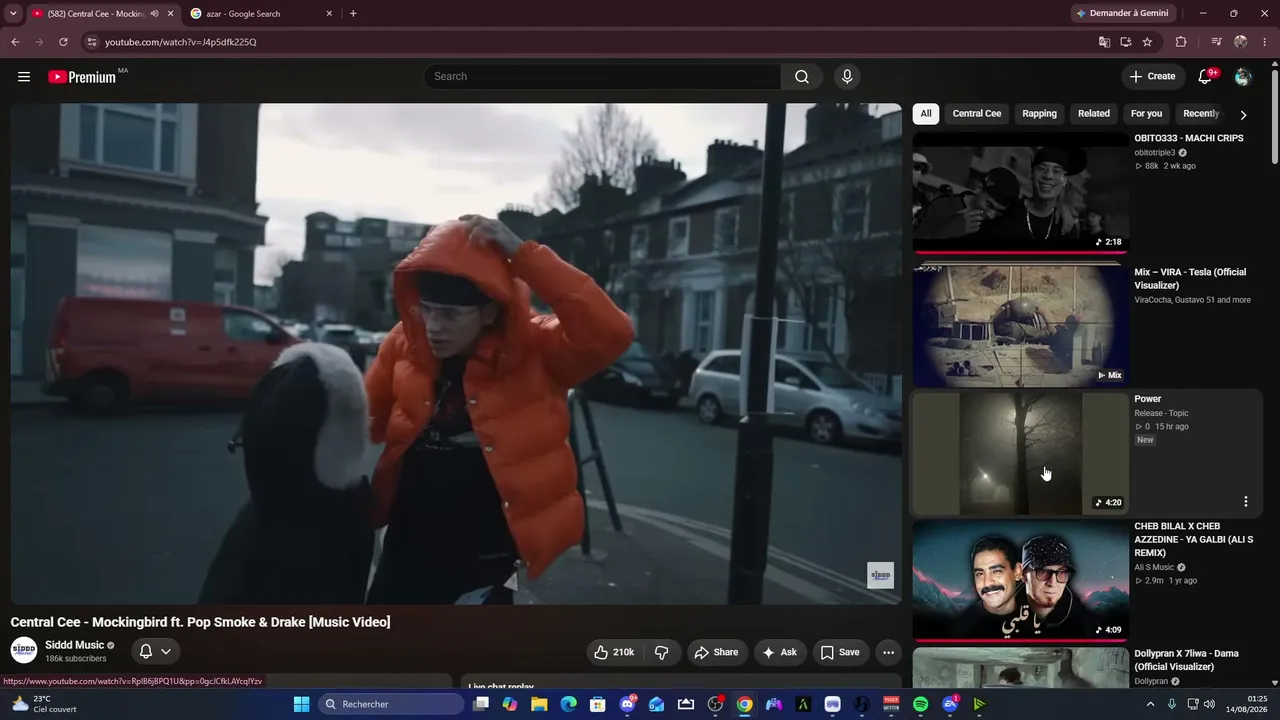Switch to the azar Google Search tab
Viewport: 1280px width, 720px height.
click(261, 14)
